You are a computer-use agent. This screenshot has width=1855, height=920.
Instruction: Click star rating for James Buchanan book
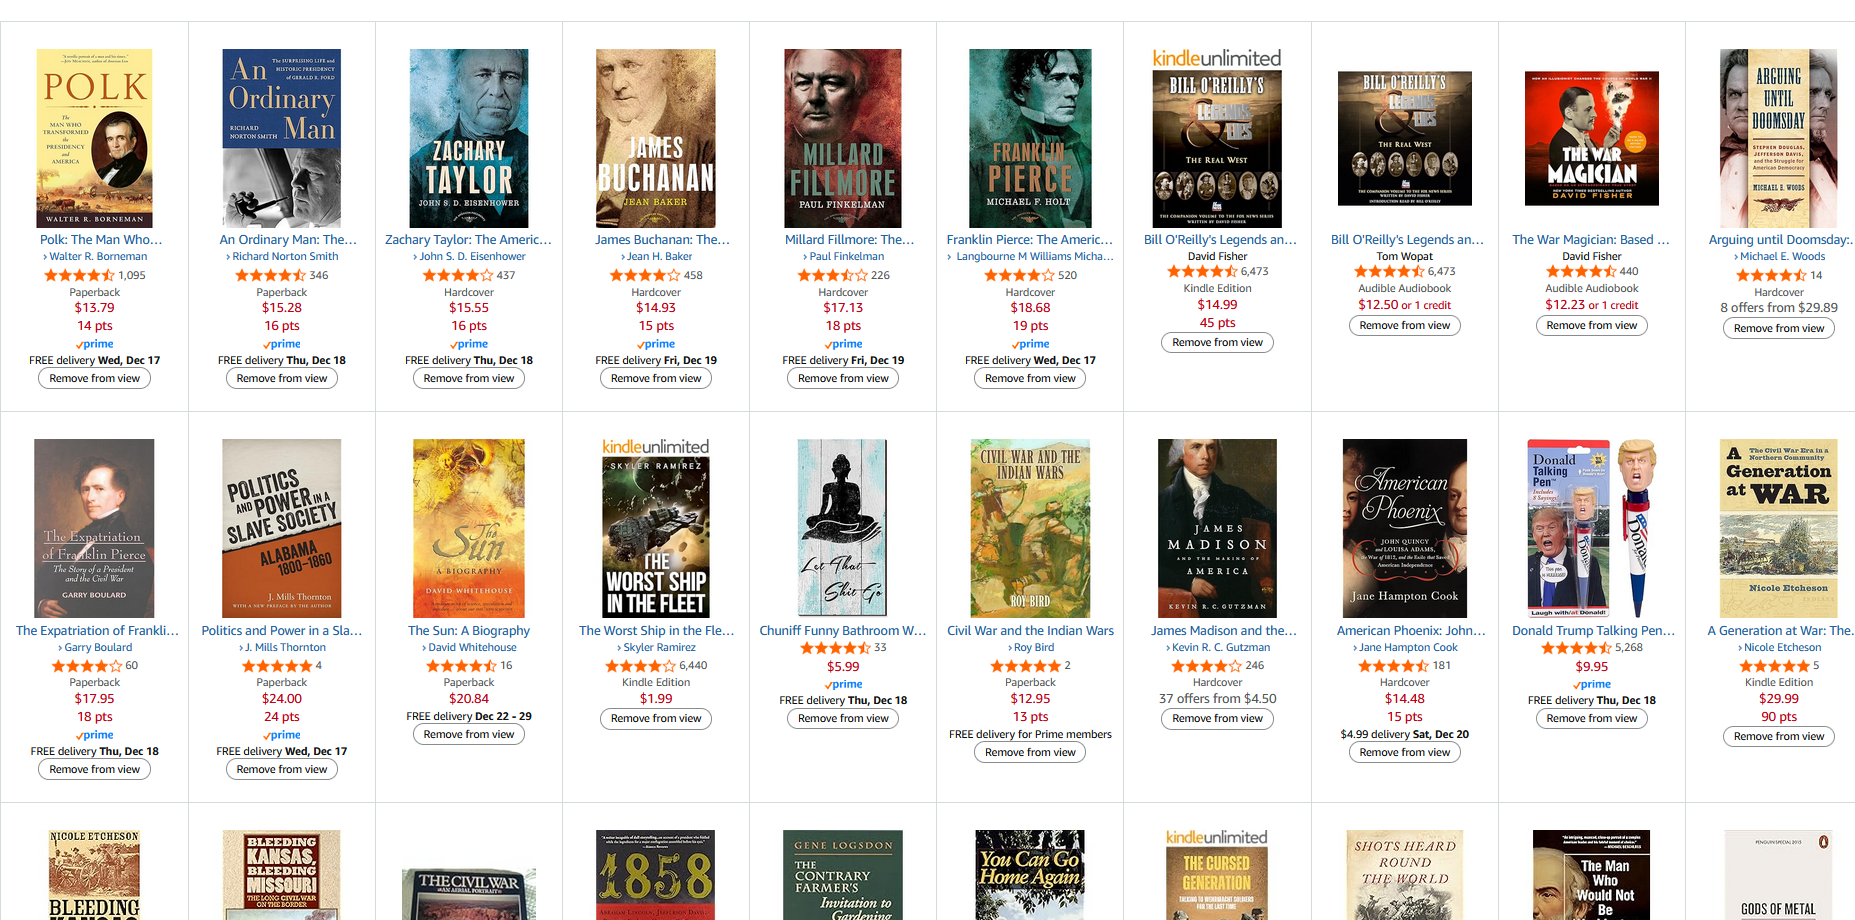(x=645, y=275)
